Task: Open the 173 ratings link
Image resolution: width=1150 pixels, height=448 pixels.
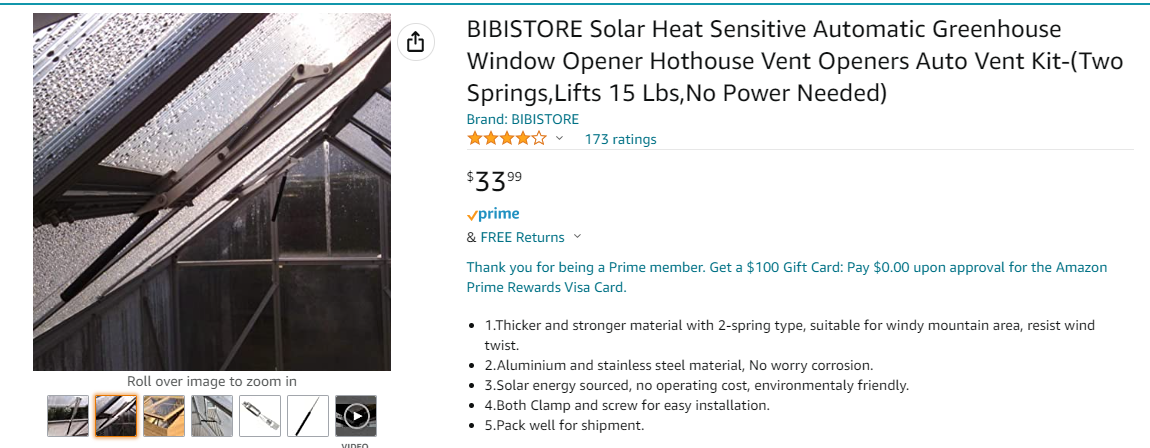Action: tap(620, 139)
